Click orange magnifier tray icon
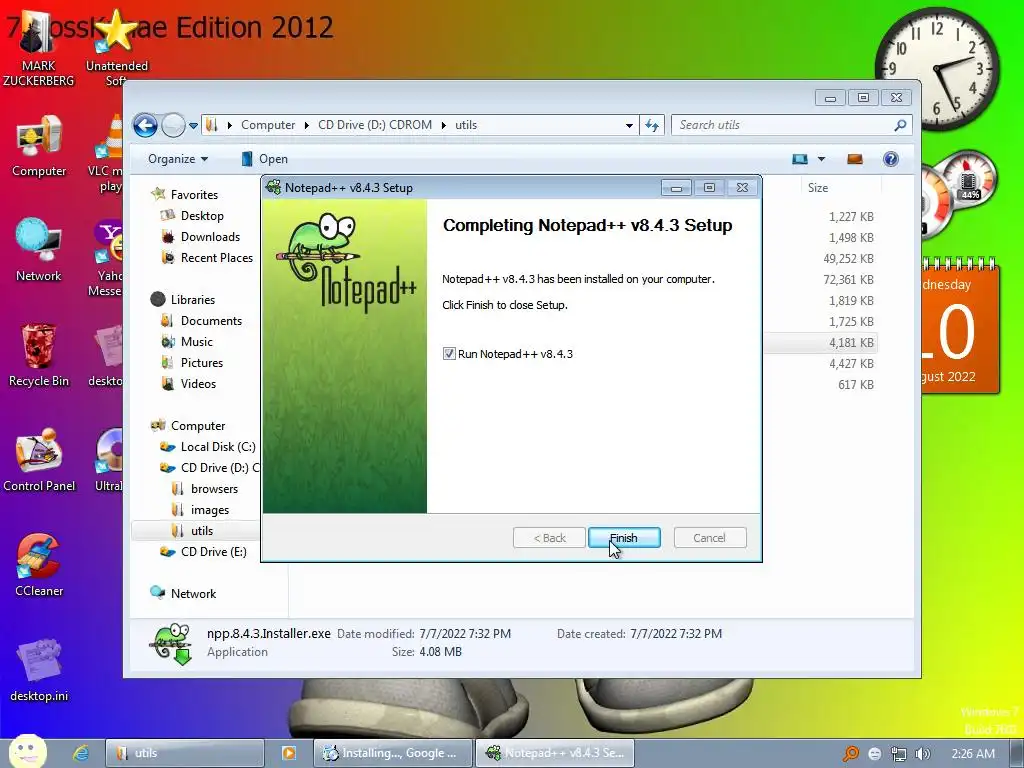 850,754
